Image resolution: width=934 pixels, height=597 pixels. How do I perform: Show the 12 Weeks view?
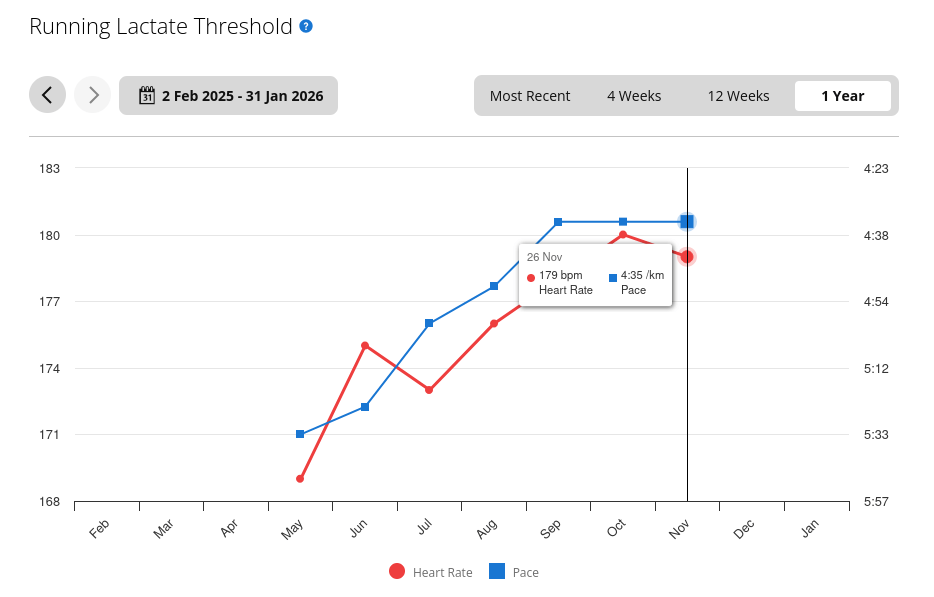738,96
